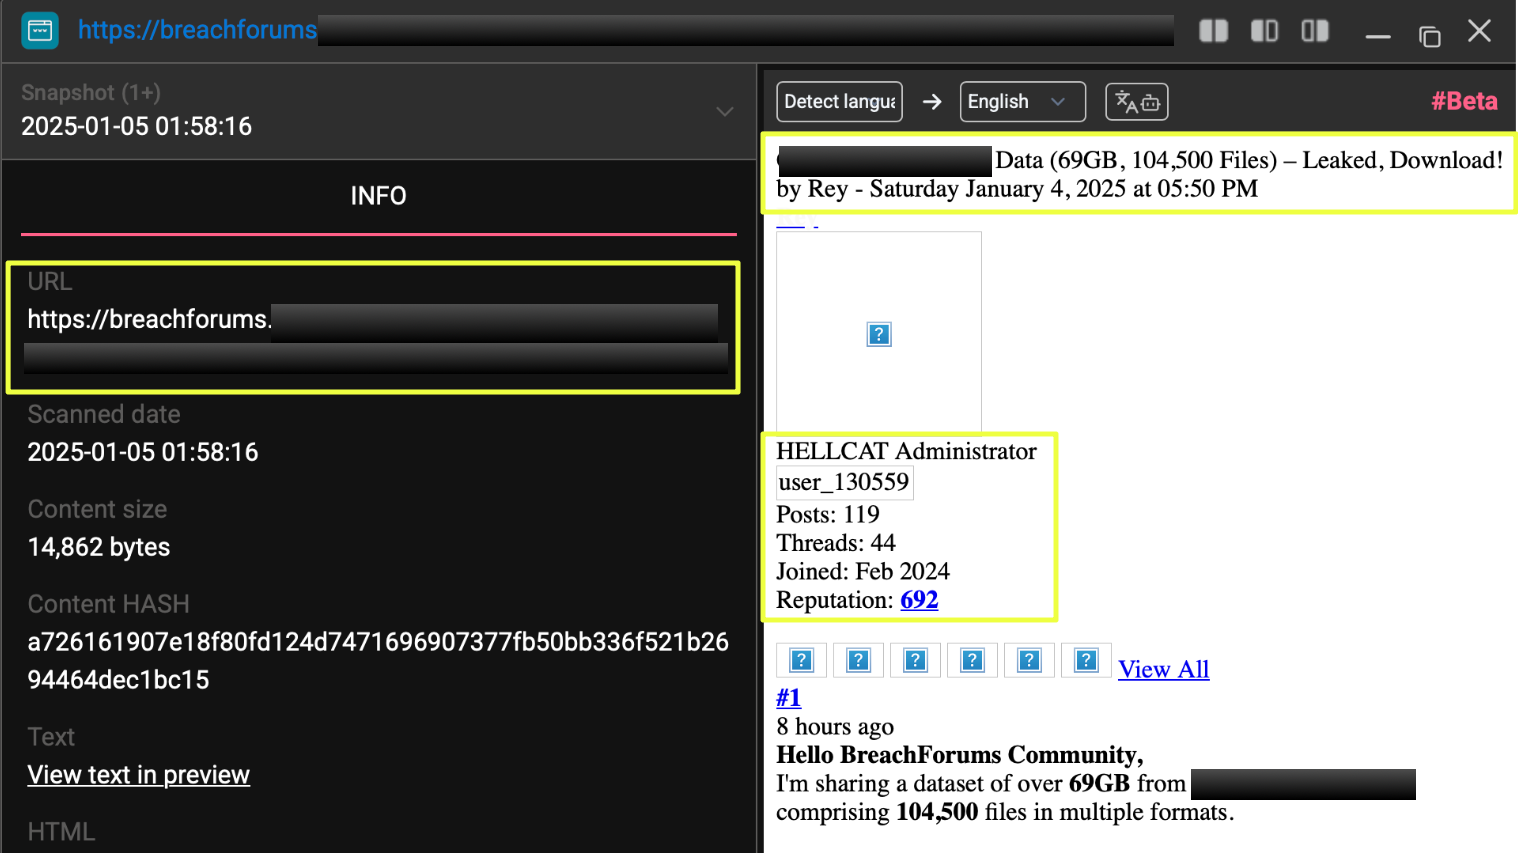Select the right split panel layout icon
1518x856 pixels.
click(1315, 31)
